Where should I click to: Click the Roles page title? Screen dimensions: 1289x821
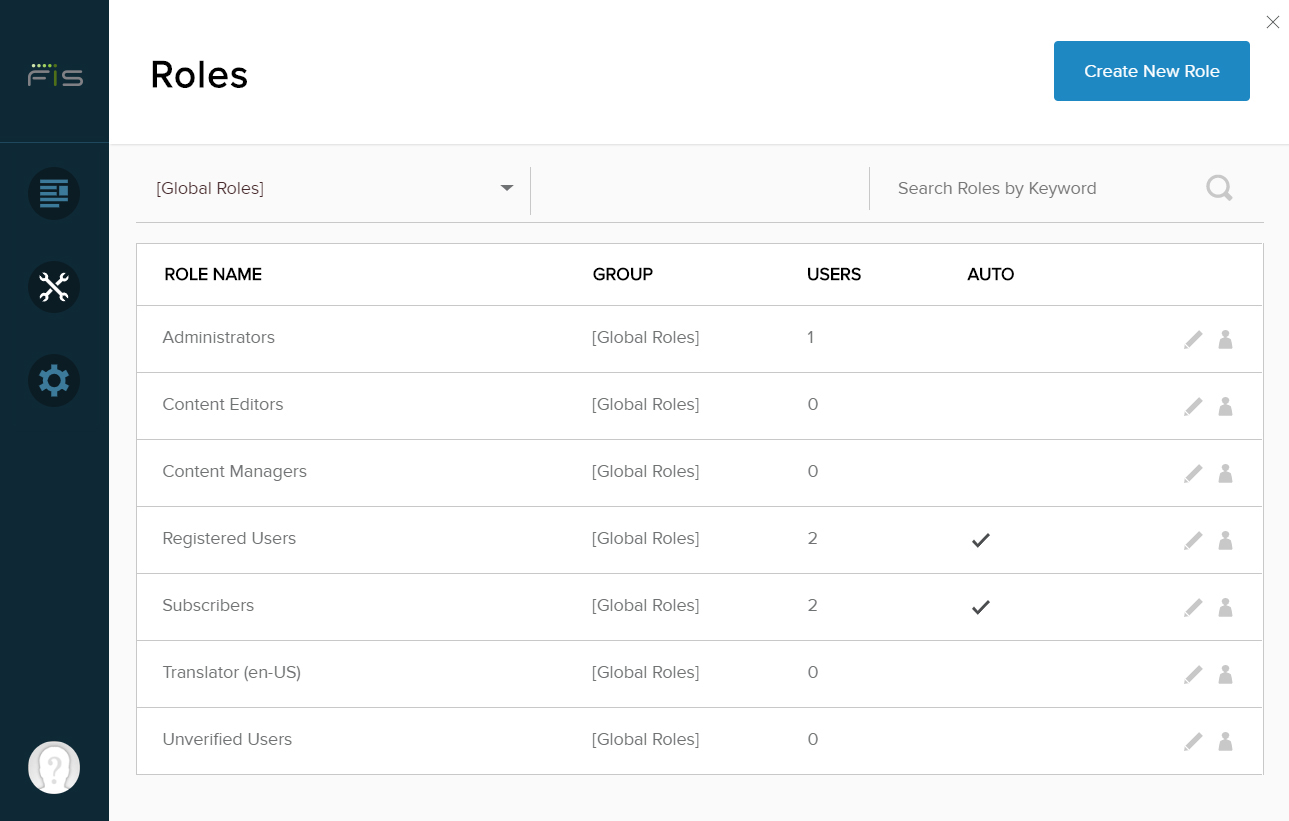tap(199, 75)
